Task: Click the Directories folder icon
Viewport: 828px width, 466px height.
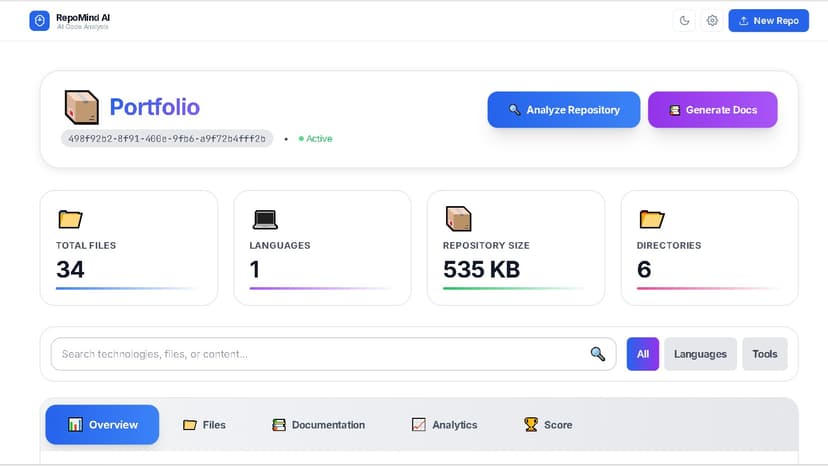Action: coord(652,219)
